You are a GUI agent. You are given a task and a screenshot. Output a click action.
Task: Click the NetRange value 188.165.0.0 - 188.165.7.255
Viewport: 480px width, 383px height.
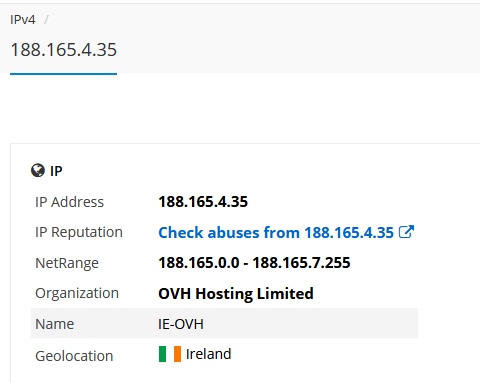coord(254,263)
